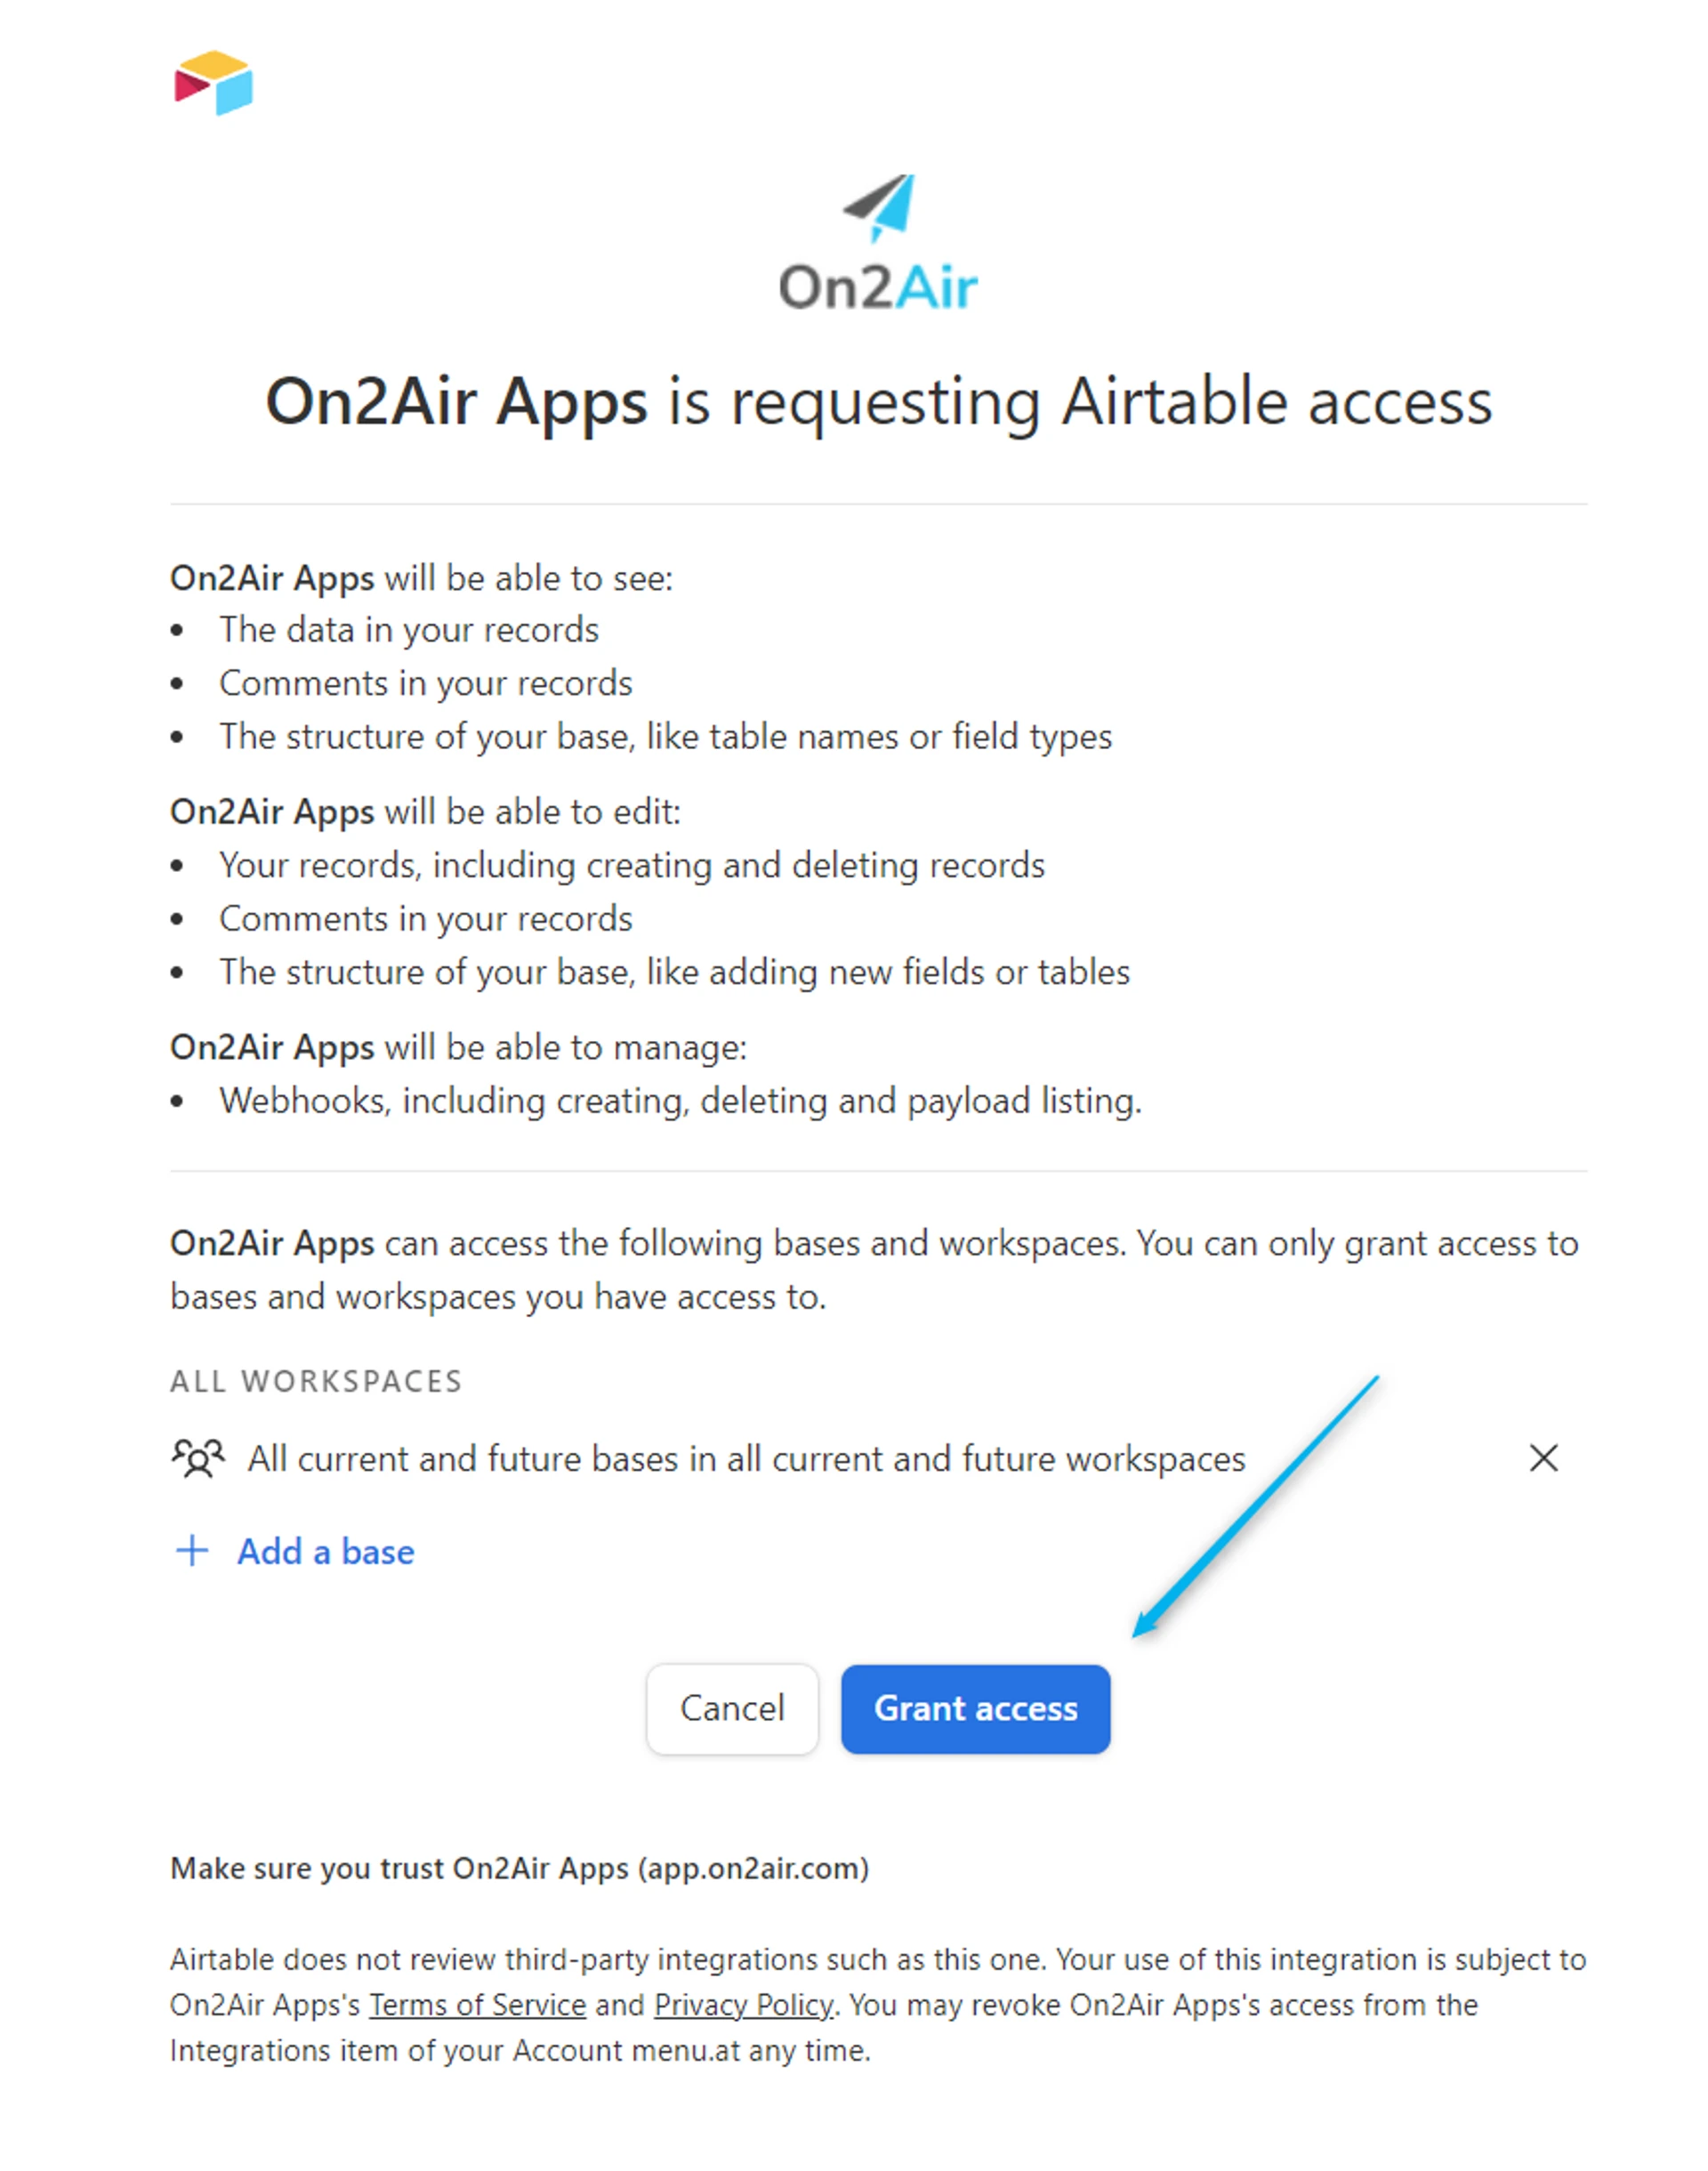
Task: Click the Add a base link text
Action: tap(325, 1552)
